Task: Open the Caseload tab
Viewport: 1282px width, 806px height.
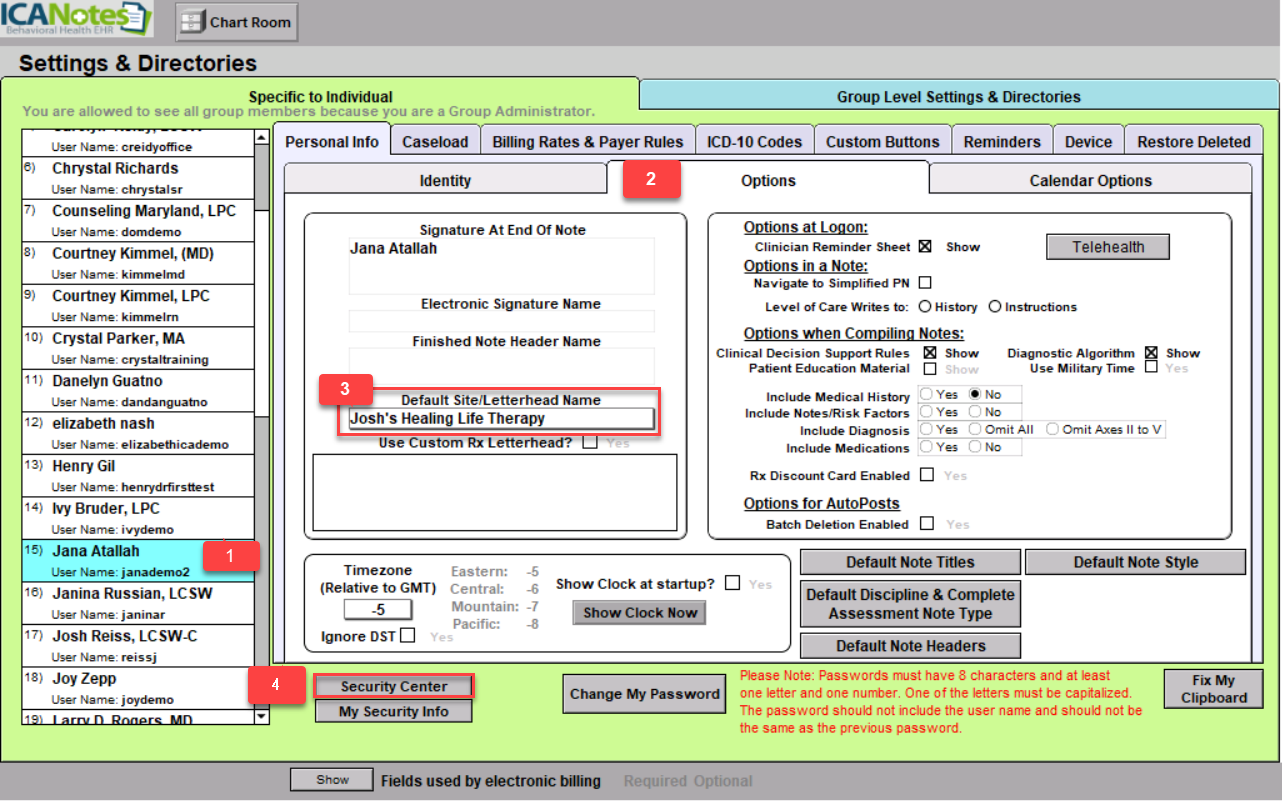Action: [x=435, y=142]
